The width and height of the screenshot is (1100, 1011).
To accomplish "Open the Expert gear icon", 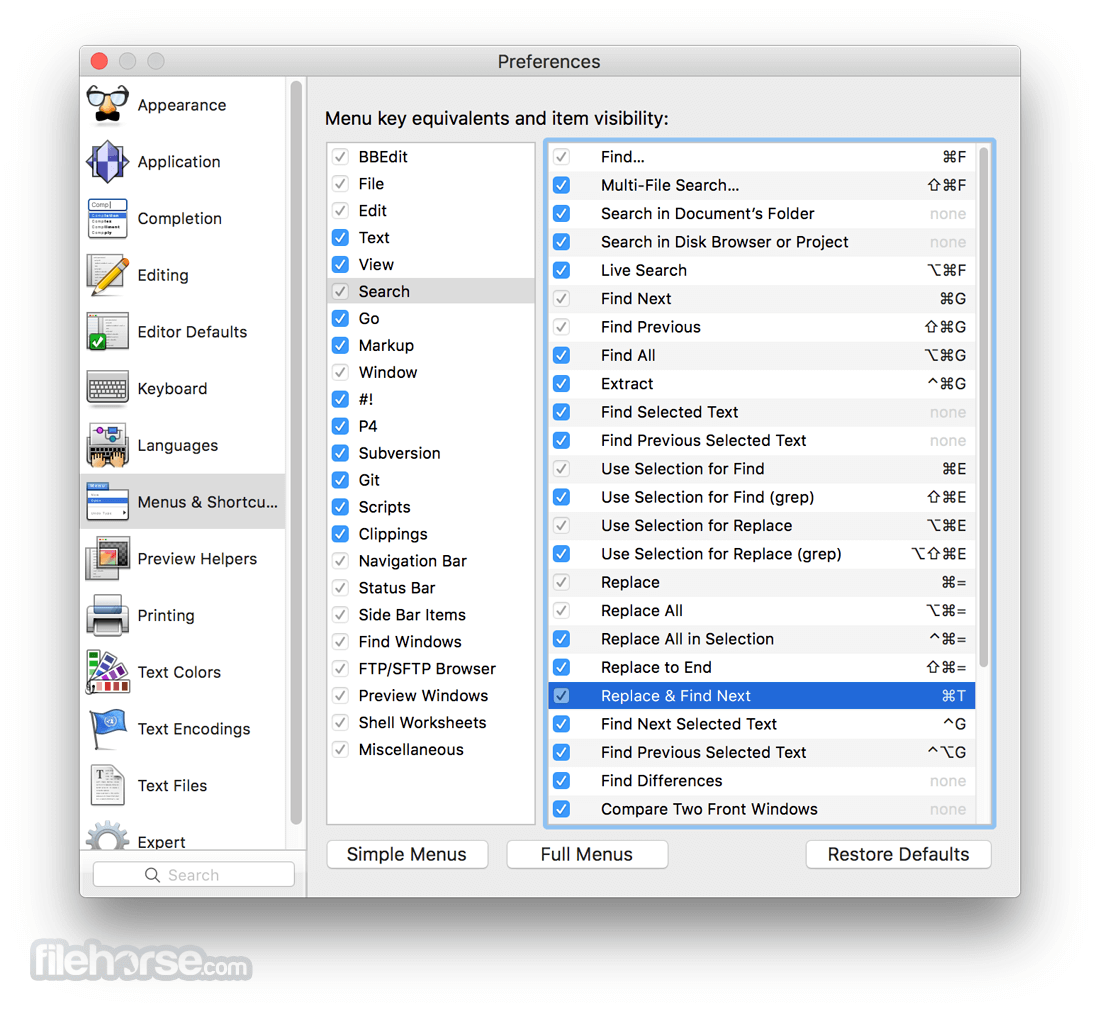I will [107, 836].
